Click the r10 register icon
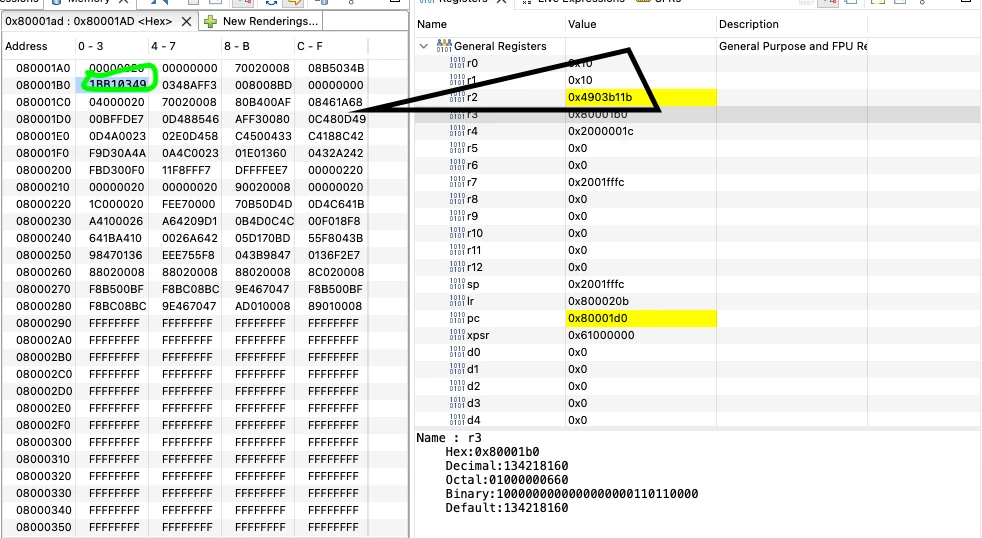 pyautogui.click(x=457, y=232)
